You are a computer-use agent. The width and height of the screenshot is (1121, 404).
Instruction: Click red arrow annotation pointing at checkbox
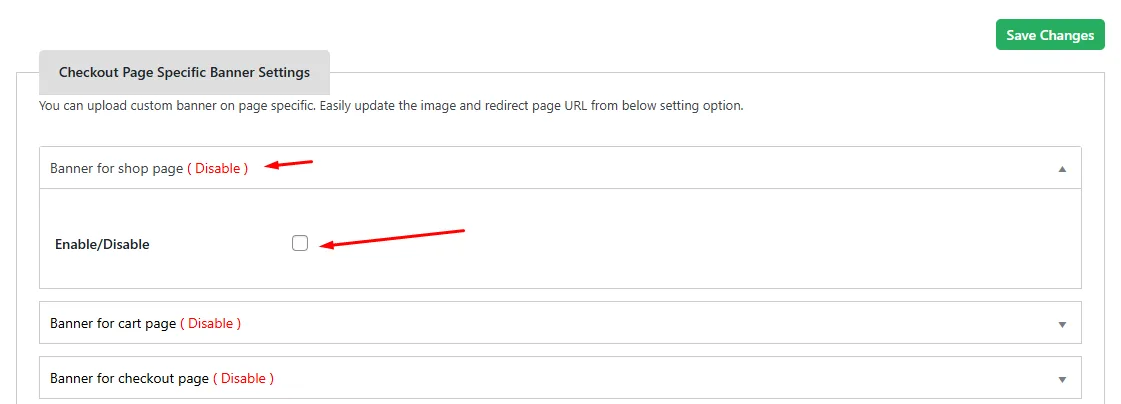392,238
